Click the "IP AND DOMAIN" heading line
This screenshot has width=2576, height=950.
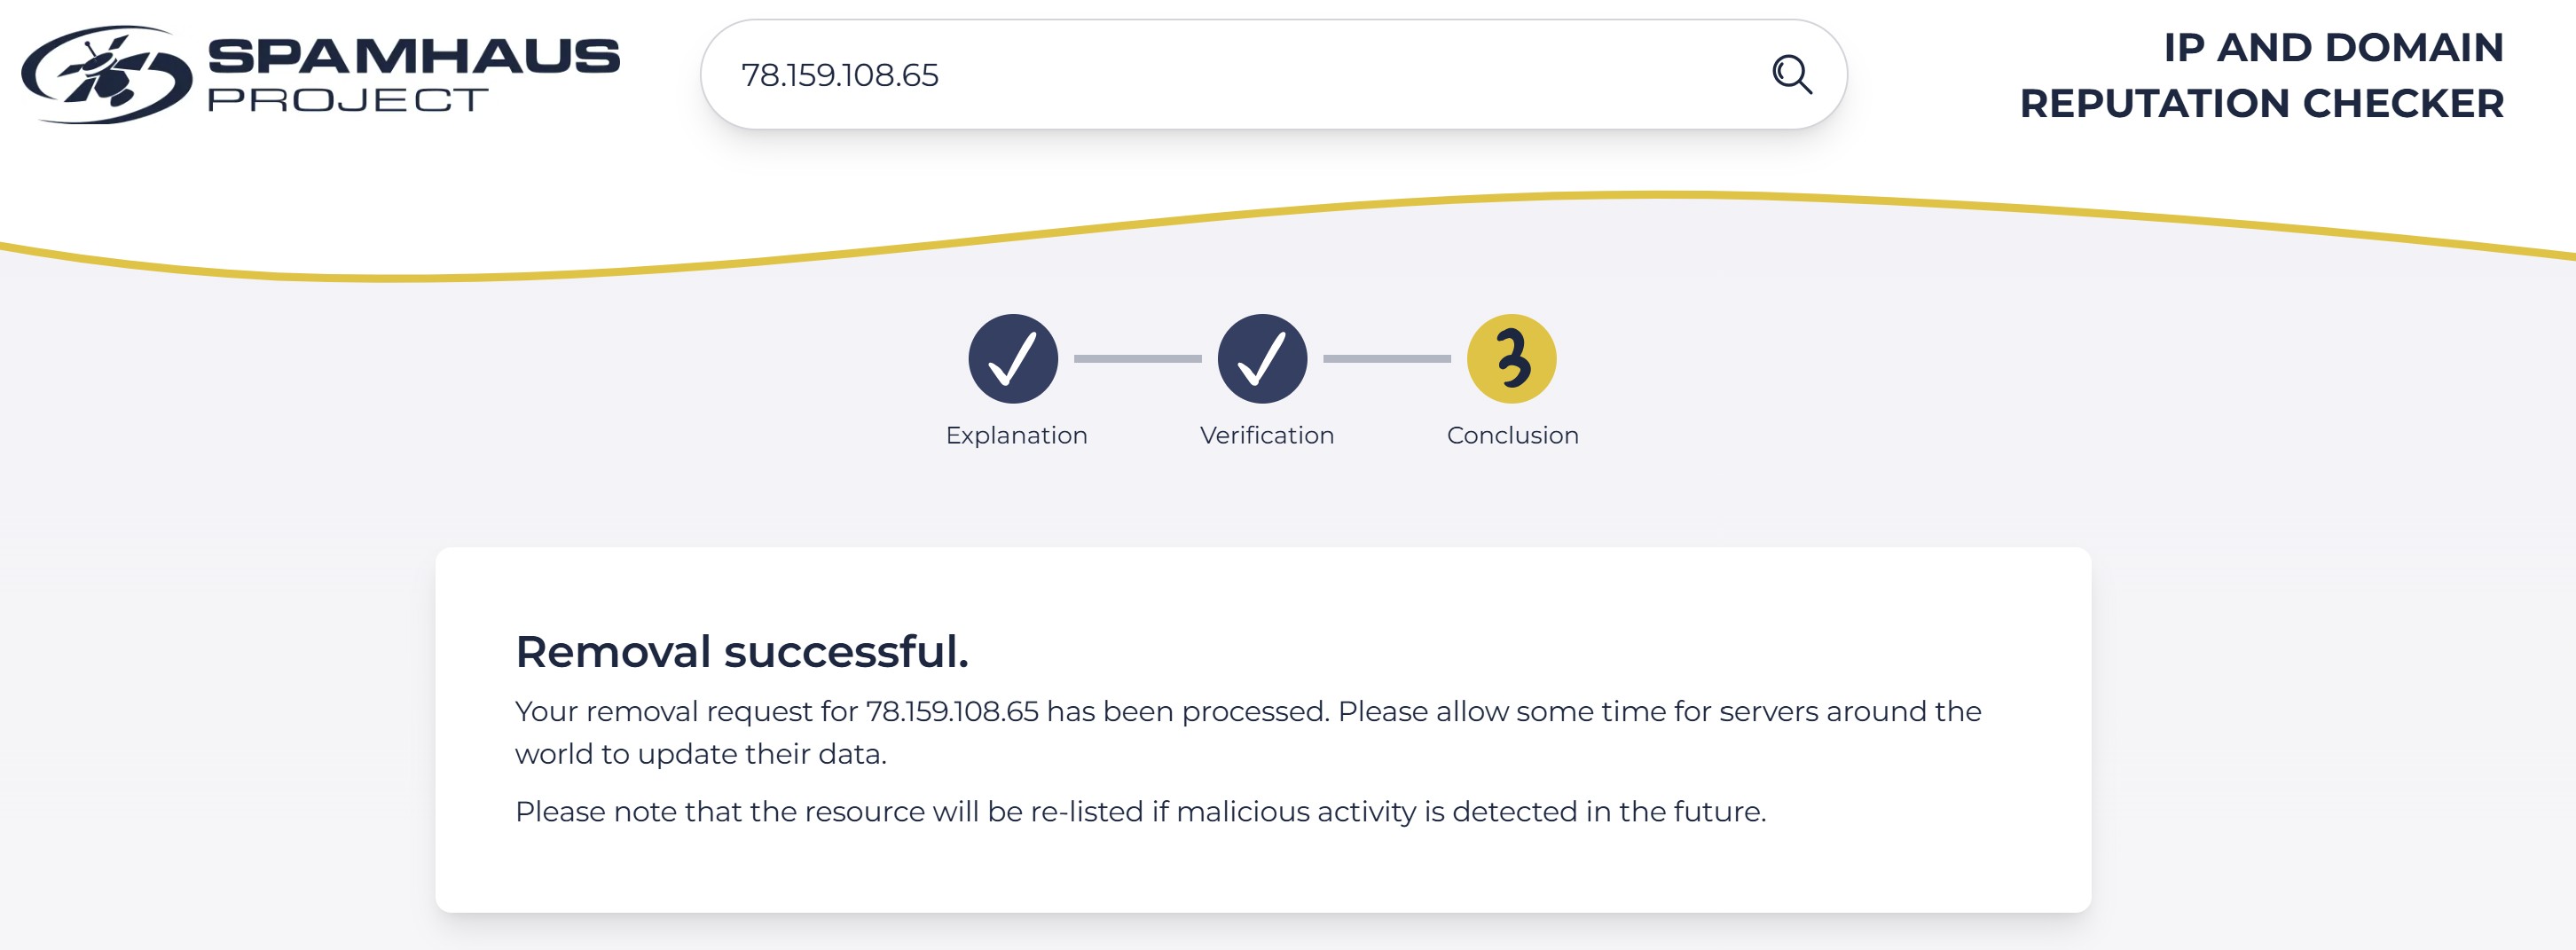(x=2333, y=47)
